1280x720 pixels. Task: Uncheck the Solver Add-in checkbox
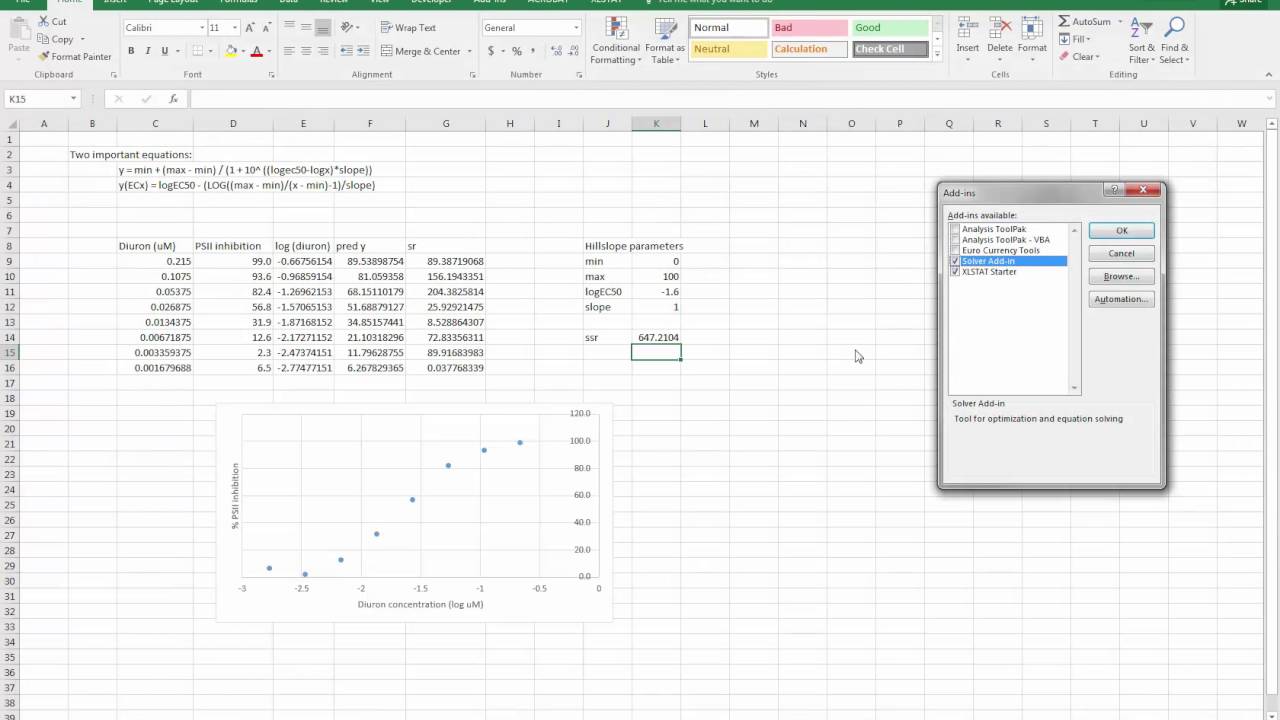tap(955, 261)
